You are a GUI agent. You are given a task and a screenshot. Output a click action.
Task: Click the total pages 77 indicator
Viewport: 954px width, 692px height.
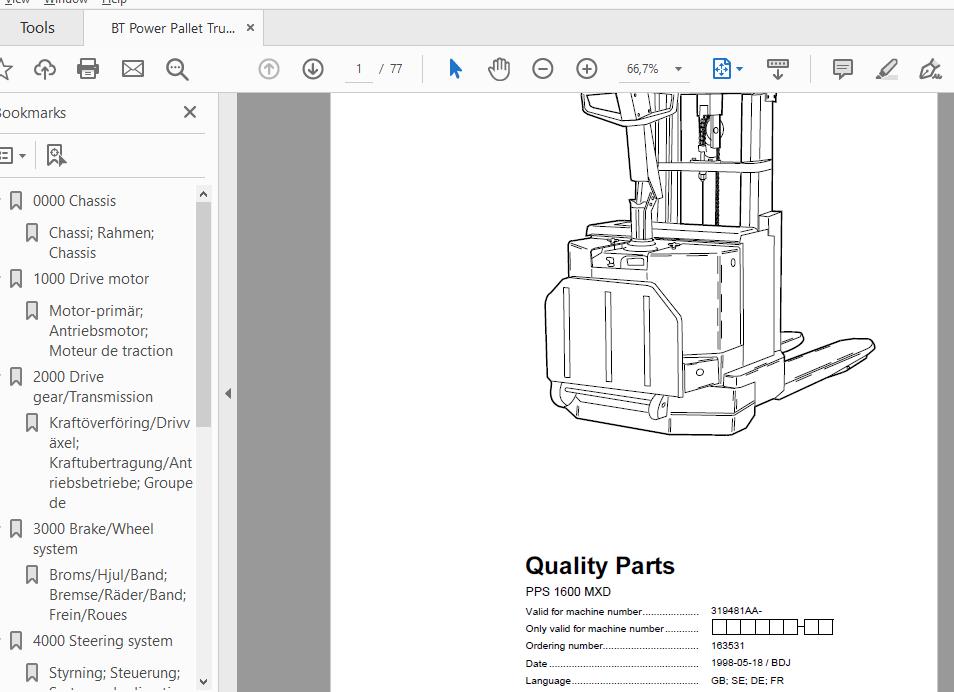(396, 69)
